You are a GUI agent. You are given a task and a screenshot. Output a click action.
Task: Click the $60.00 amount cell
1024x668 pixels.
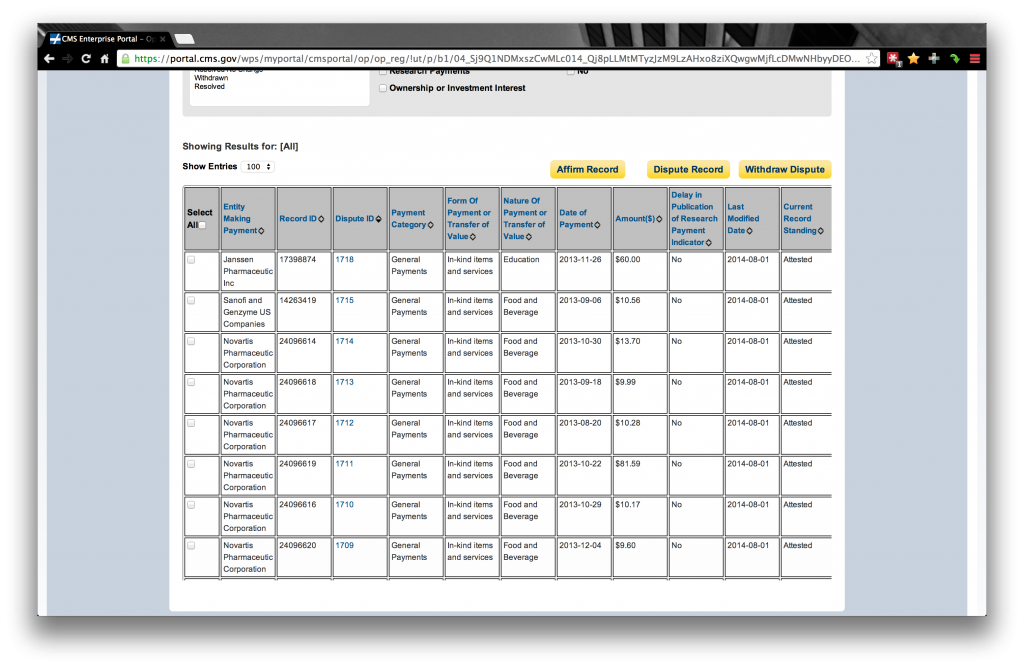(640, 271)
